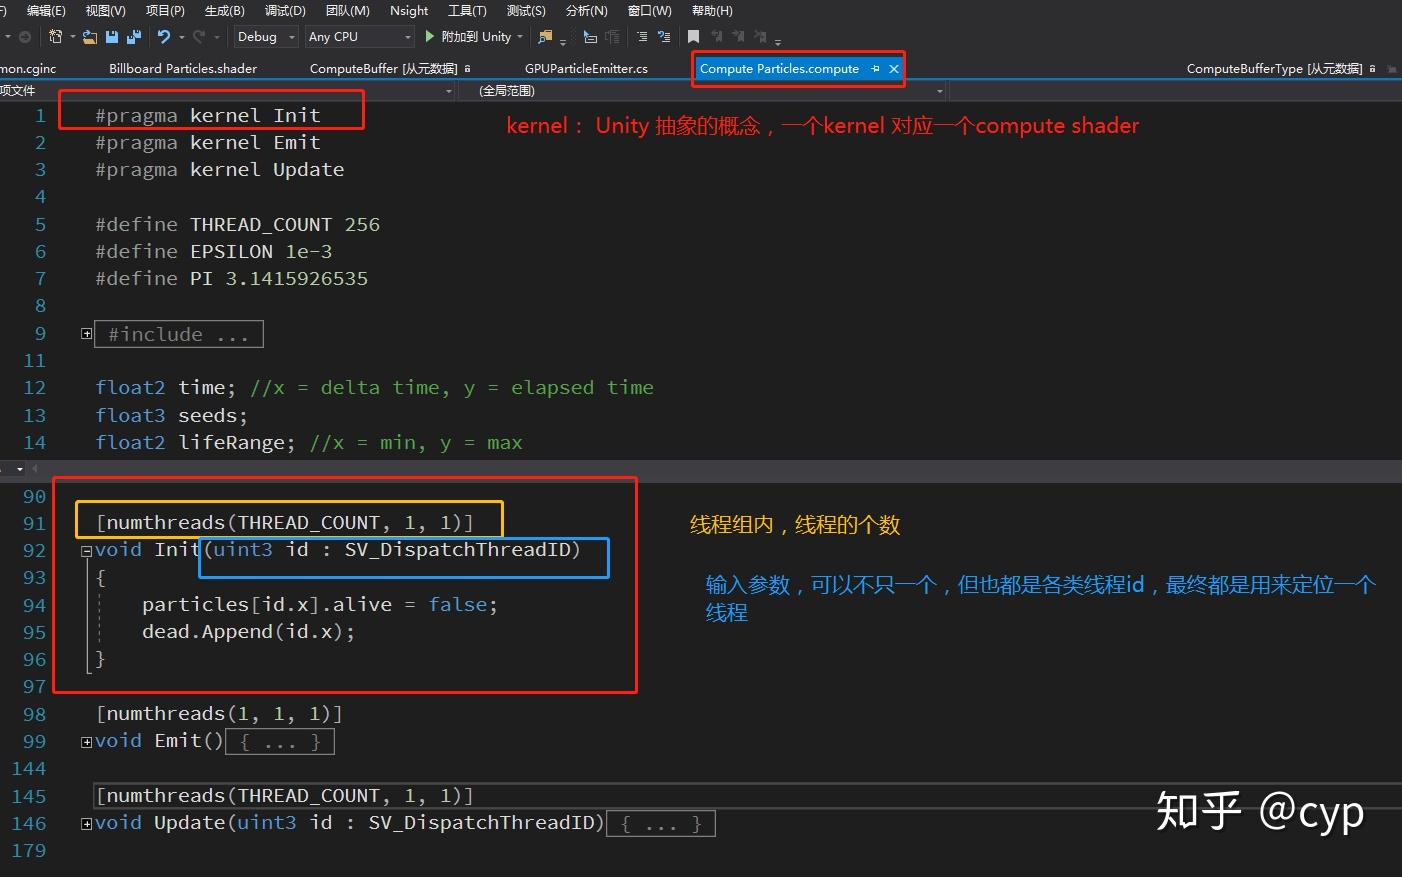
Task: Open the 团队(M) menu
Action: tap(348, 10)
